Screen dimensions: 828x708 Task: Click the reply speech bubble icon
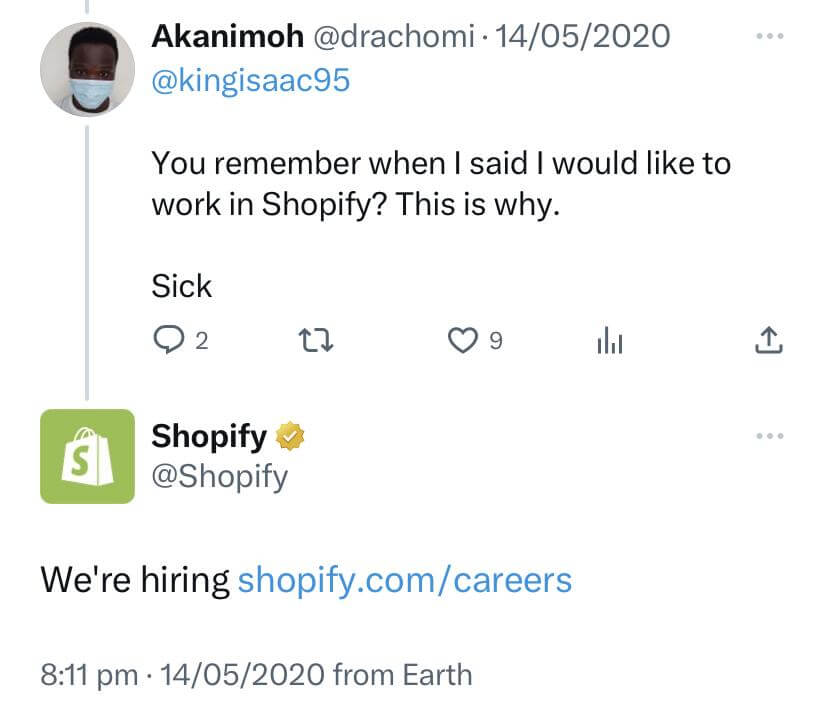click(166, 342)
